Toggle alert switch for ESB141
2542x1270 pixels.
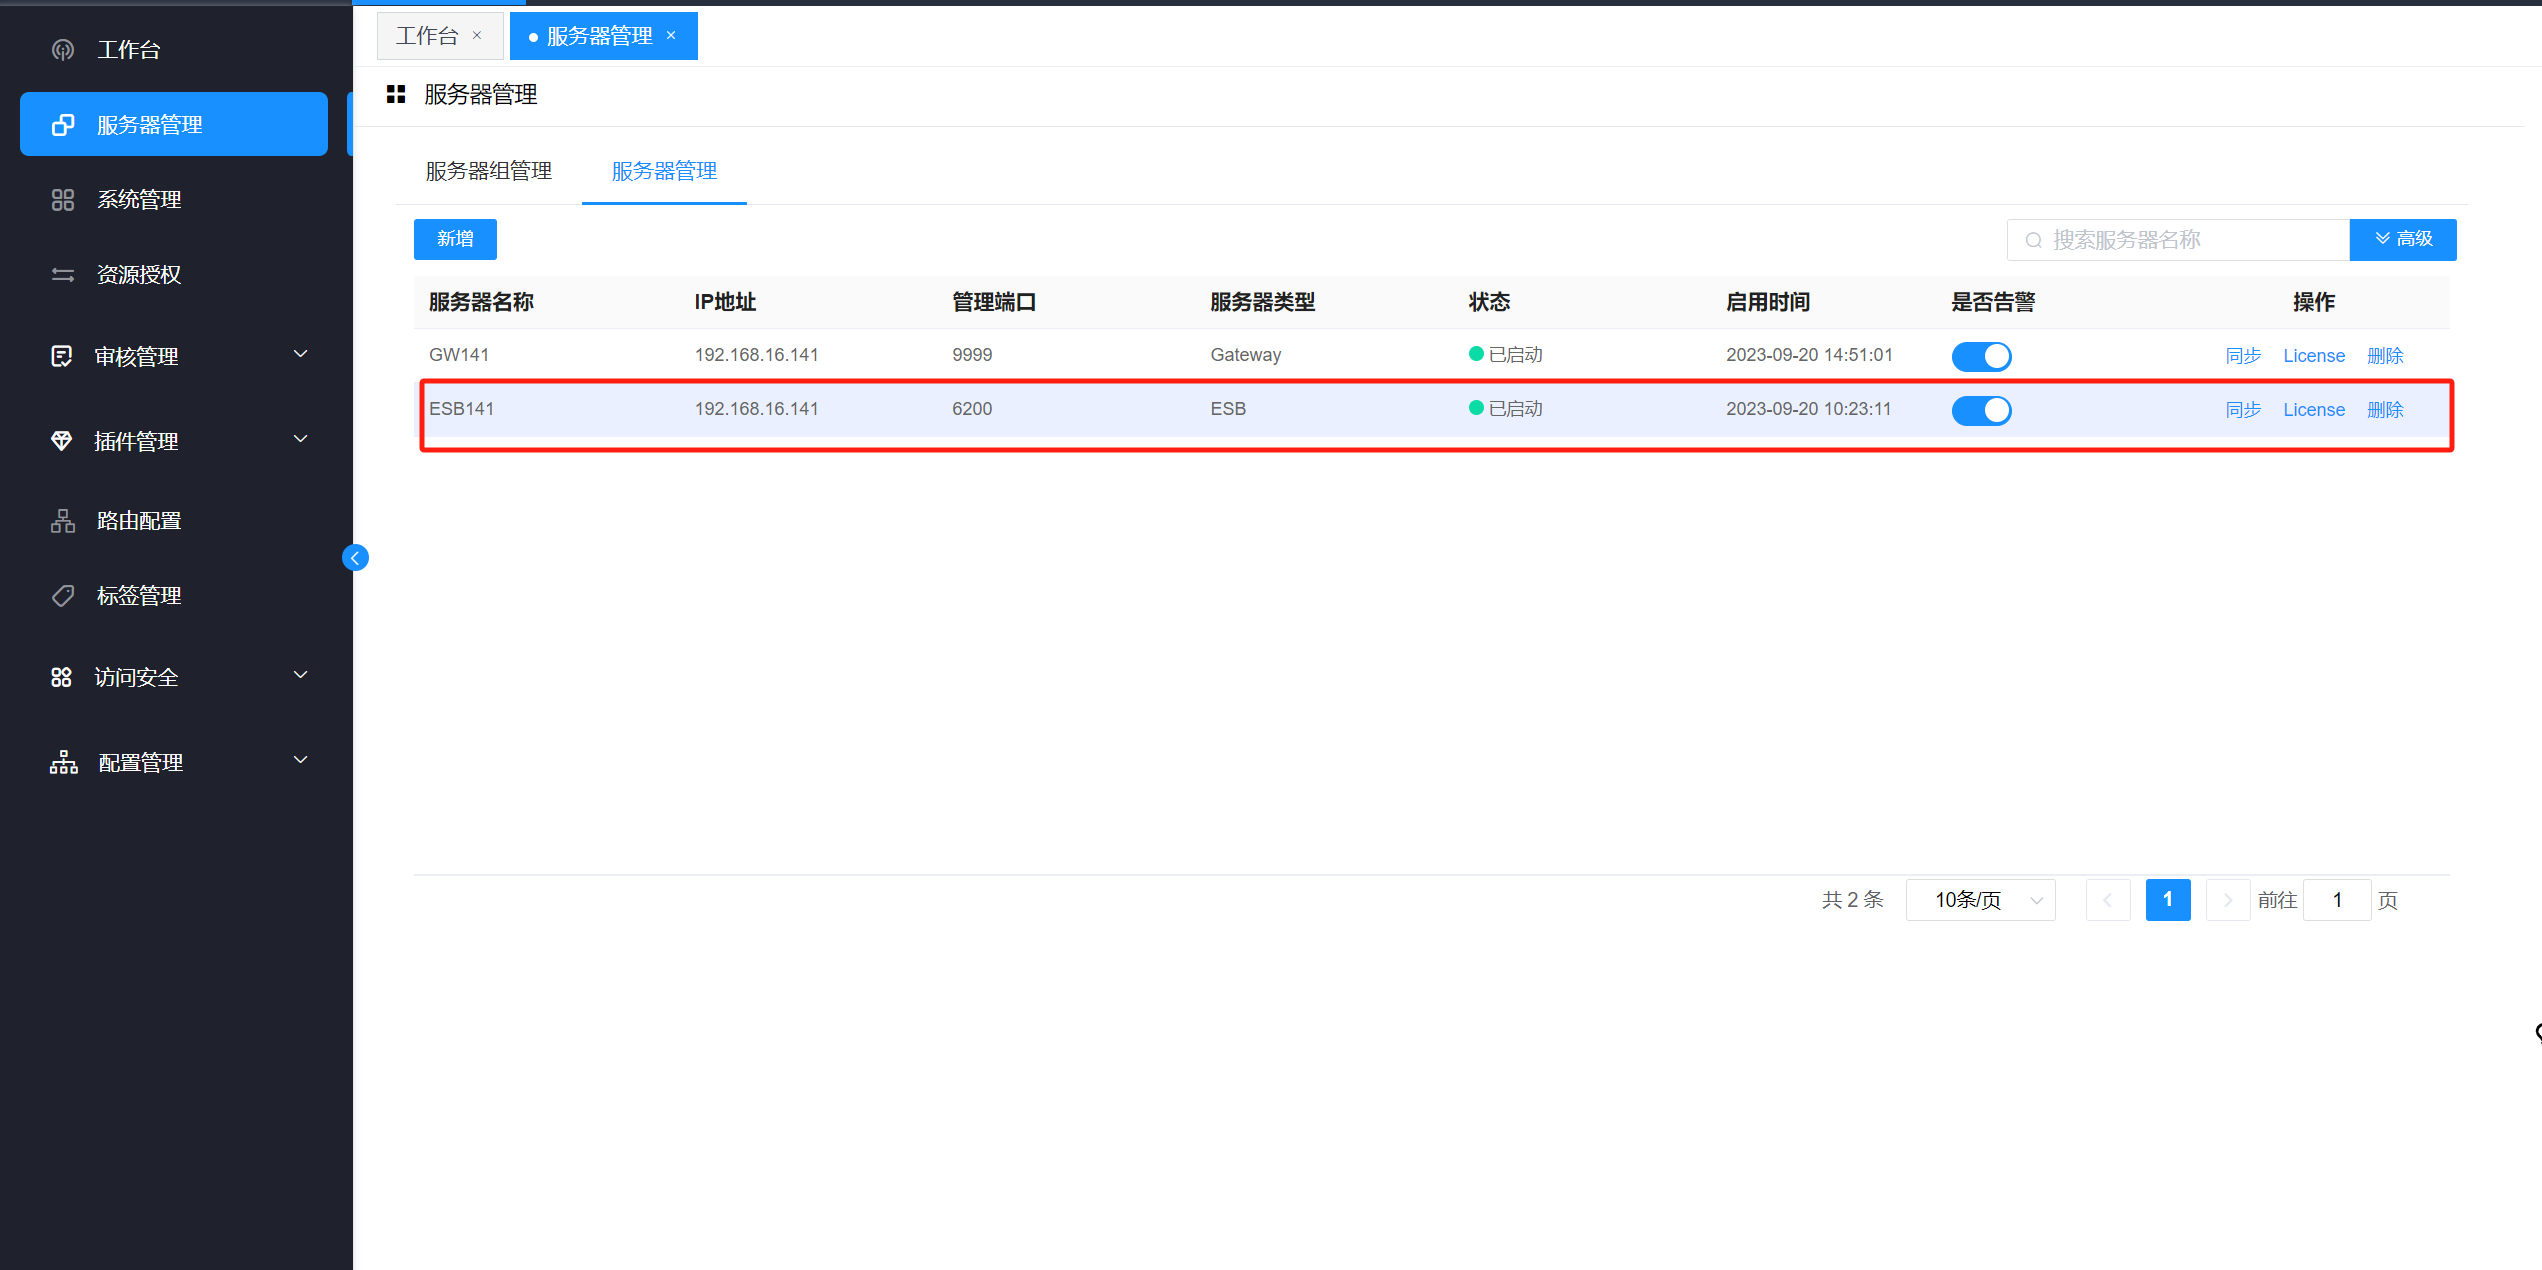point(1980,410)
